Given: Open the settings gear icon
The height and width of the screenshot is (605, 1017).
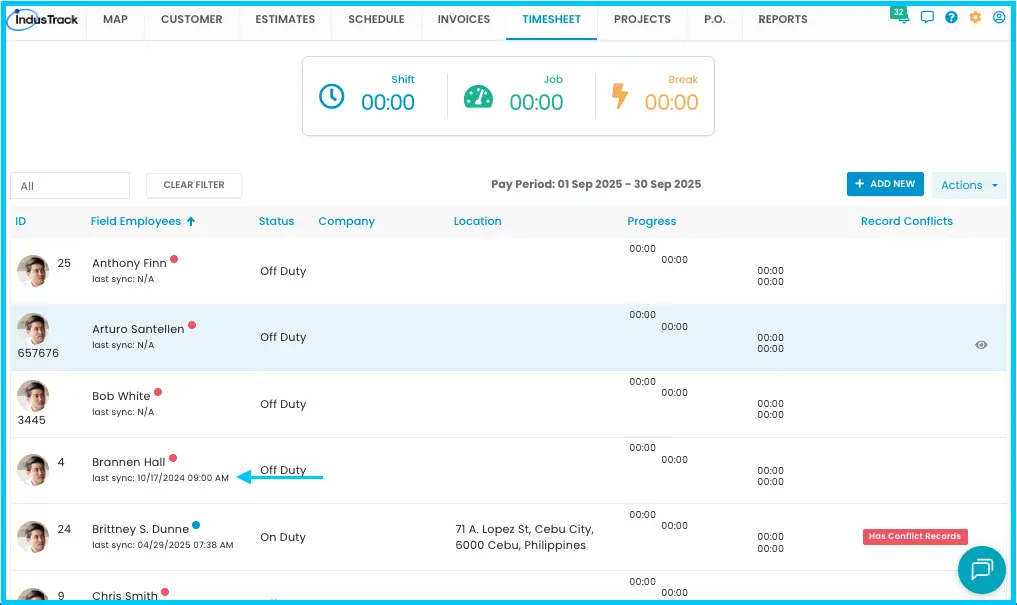Looking at the screenshot, I should point(975,18).
